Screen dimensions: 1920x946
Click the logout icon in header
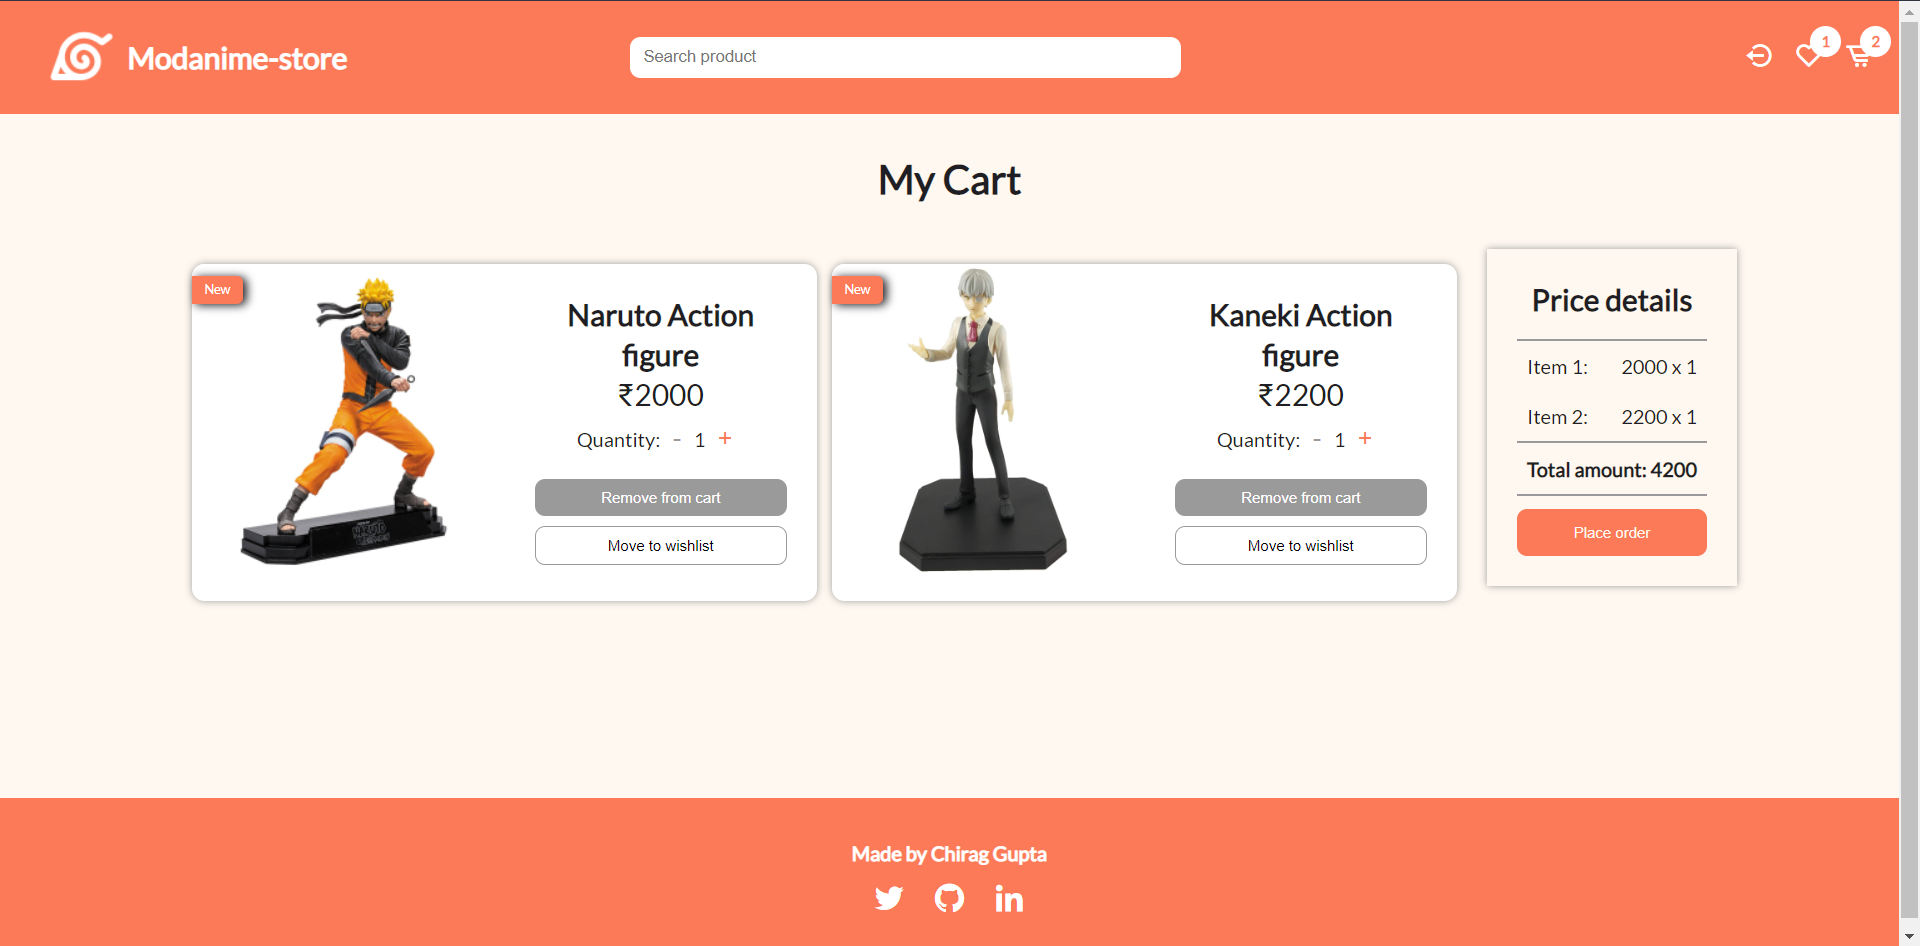[1759, 56]
